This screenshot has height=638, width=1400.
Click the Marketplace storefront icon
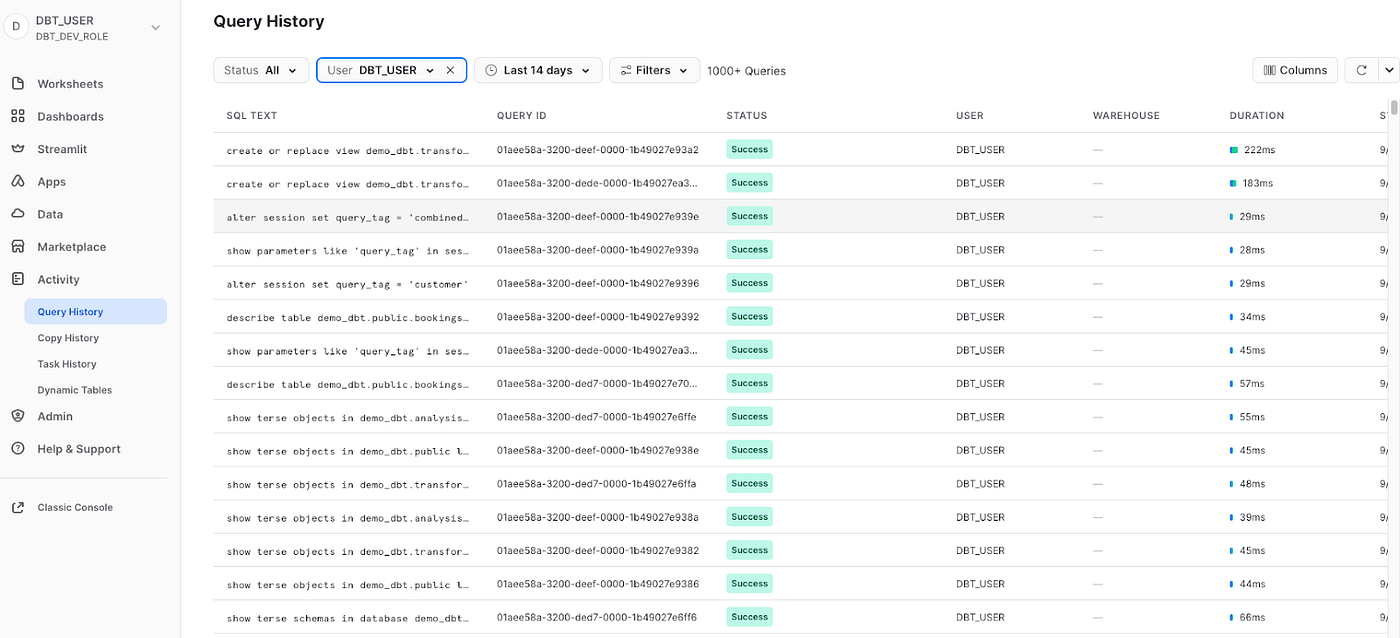17,247
